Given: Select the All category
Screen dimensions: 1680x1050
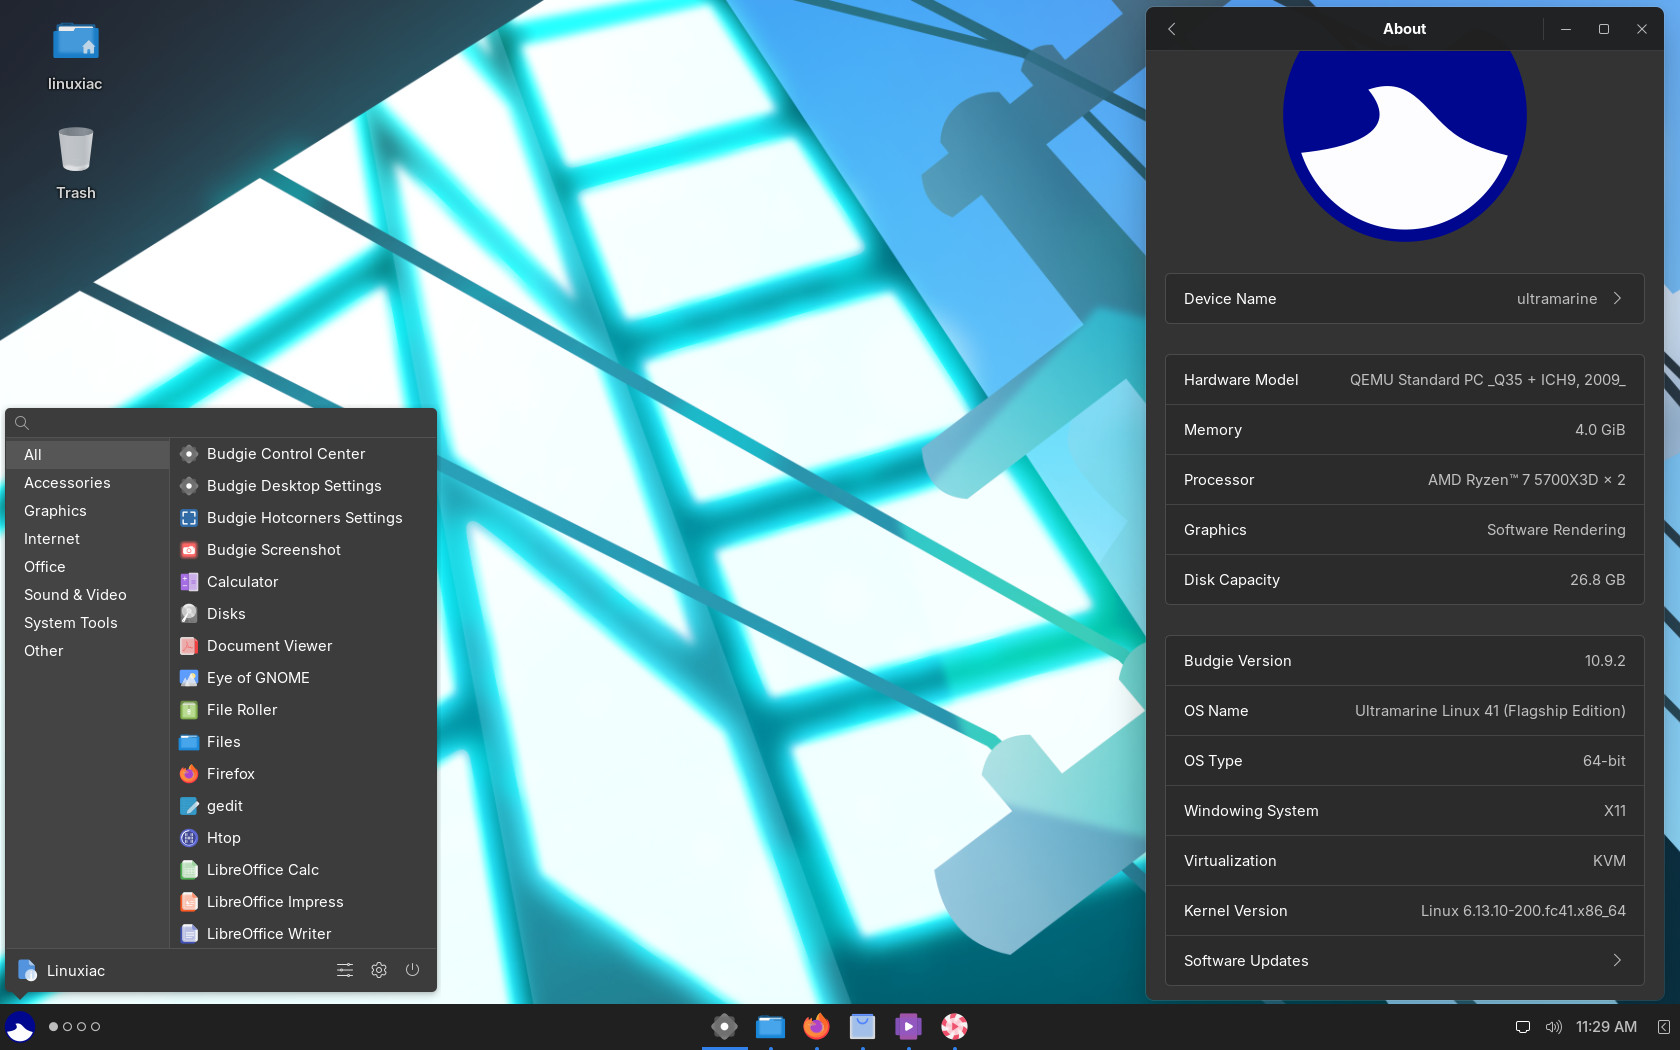Looking at the screenshot, I should coord(88,455).
